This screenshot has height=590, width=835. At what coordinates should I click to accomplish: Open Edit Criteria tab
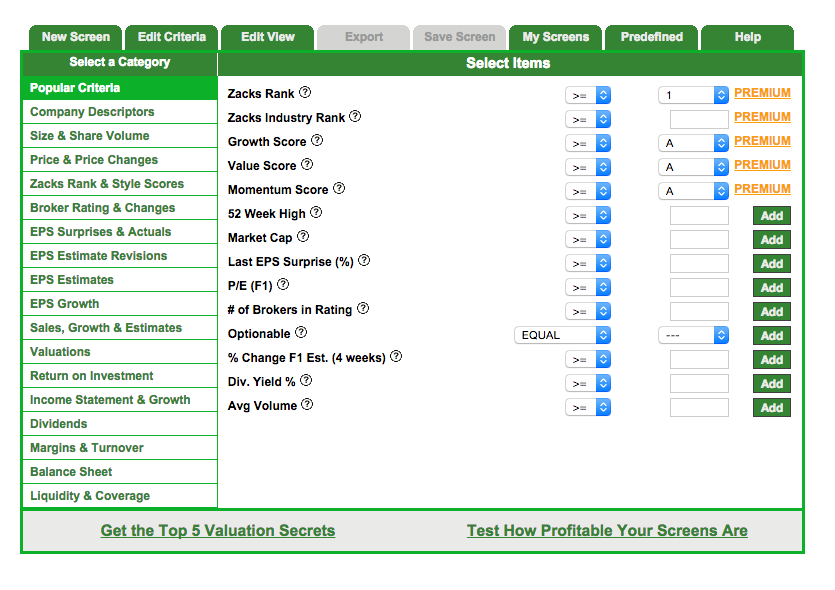(171, 37)
